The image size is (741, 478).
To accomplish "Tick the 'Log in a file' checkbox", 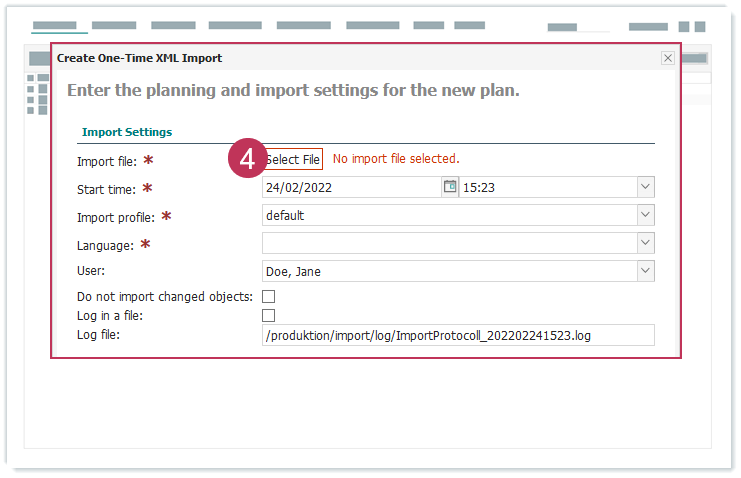I will 268,316.
